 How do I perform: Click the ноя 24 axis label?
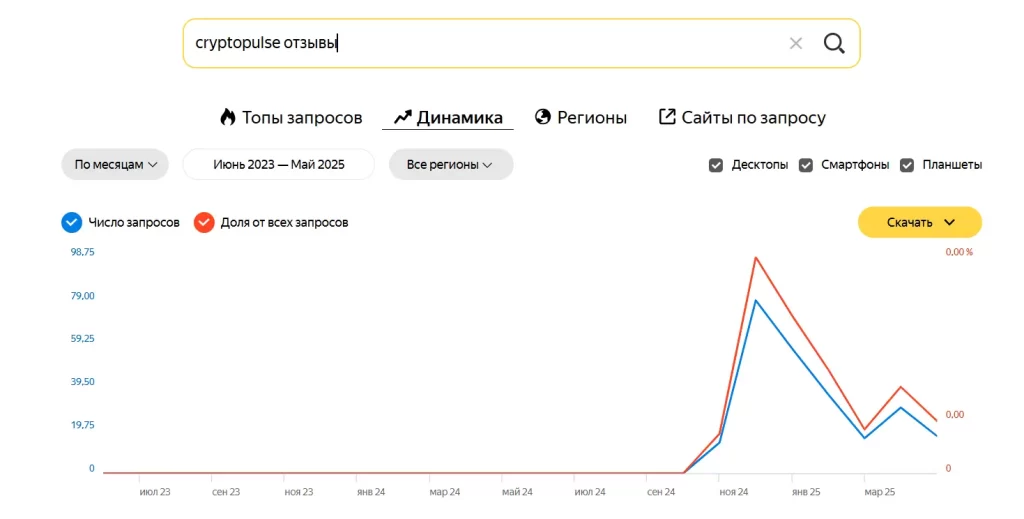tap(733, 492)
